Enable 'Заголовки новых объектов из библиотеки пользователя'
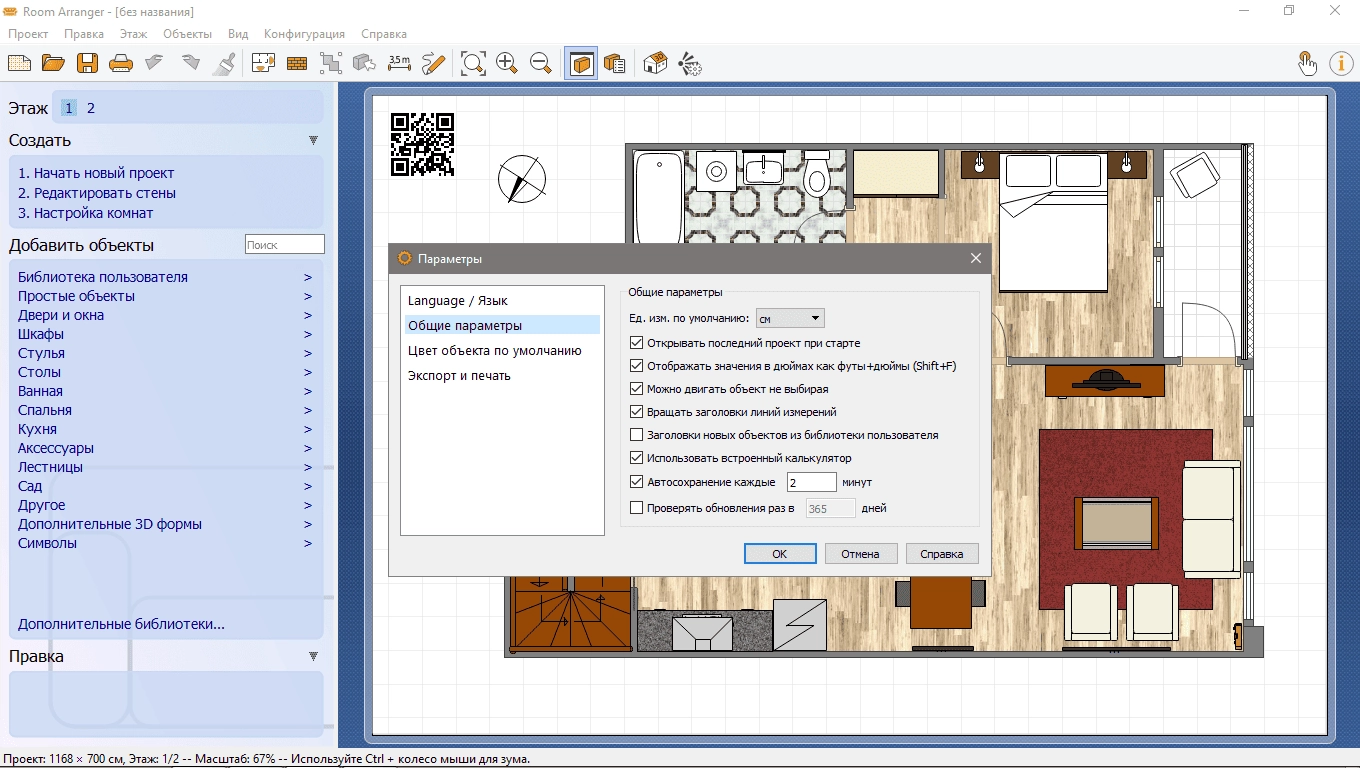The image size is (1360, 768). click(637, 435)
